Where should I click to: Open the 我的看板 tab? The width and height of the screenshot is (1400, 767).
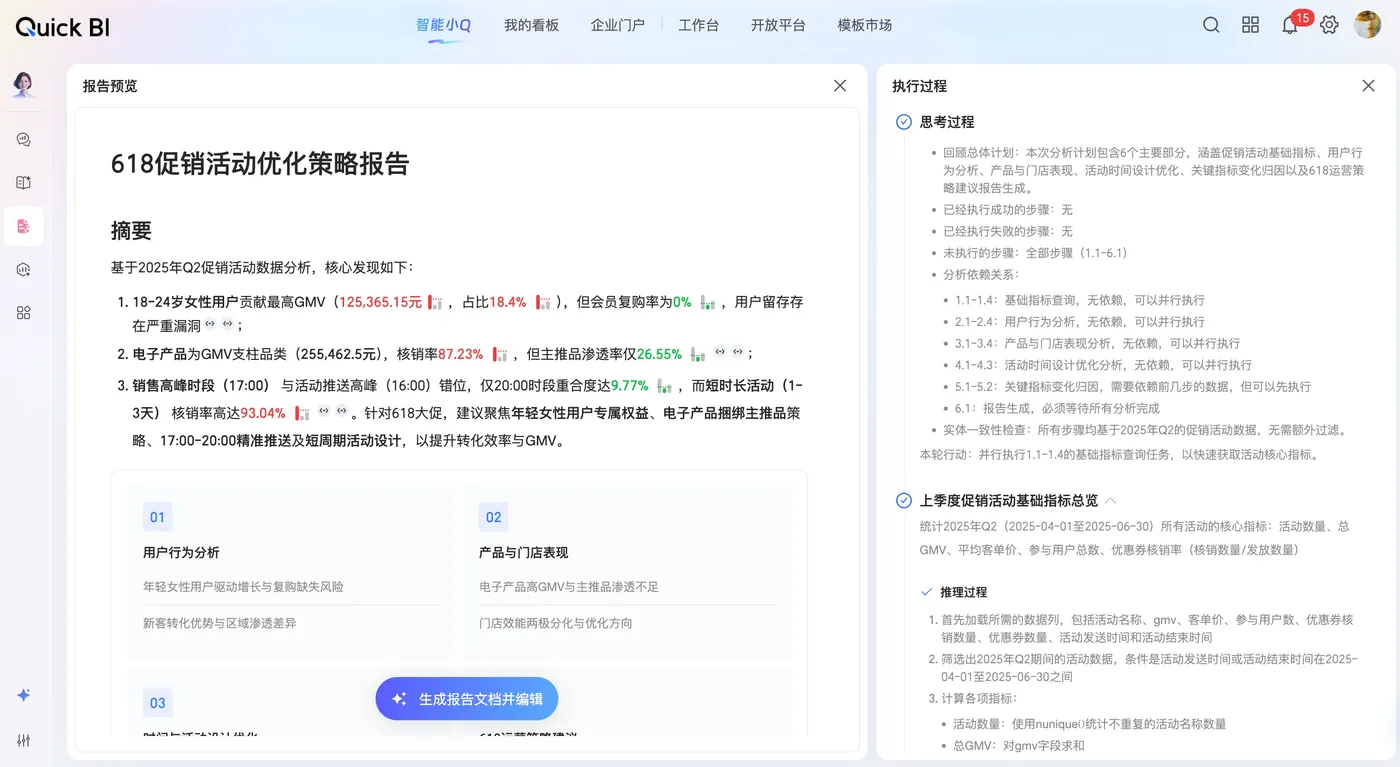coord(531,25)
